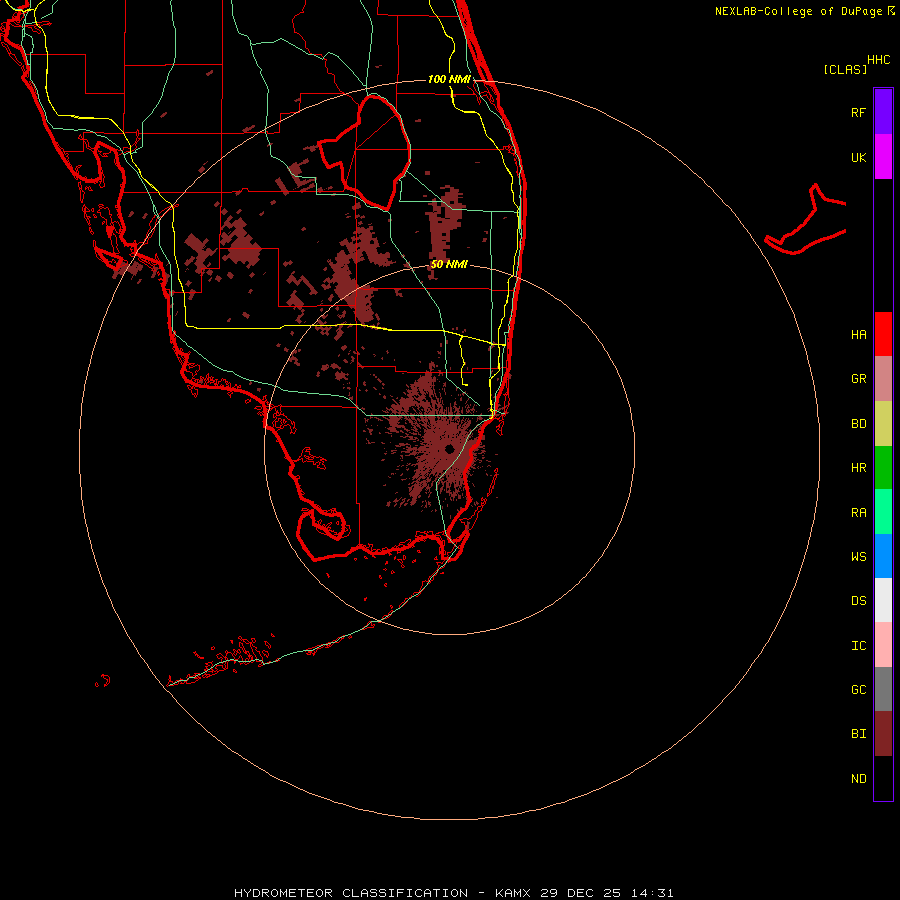Screen dimensions: 900x900
Task: Click the RF legend label
Action: tap(858, 112)
